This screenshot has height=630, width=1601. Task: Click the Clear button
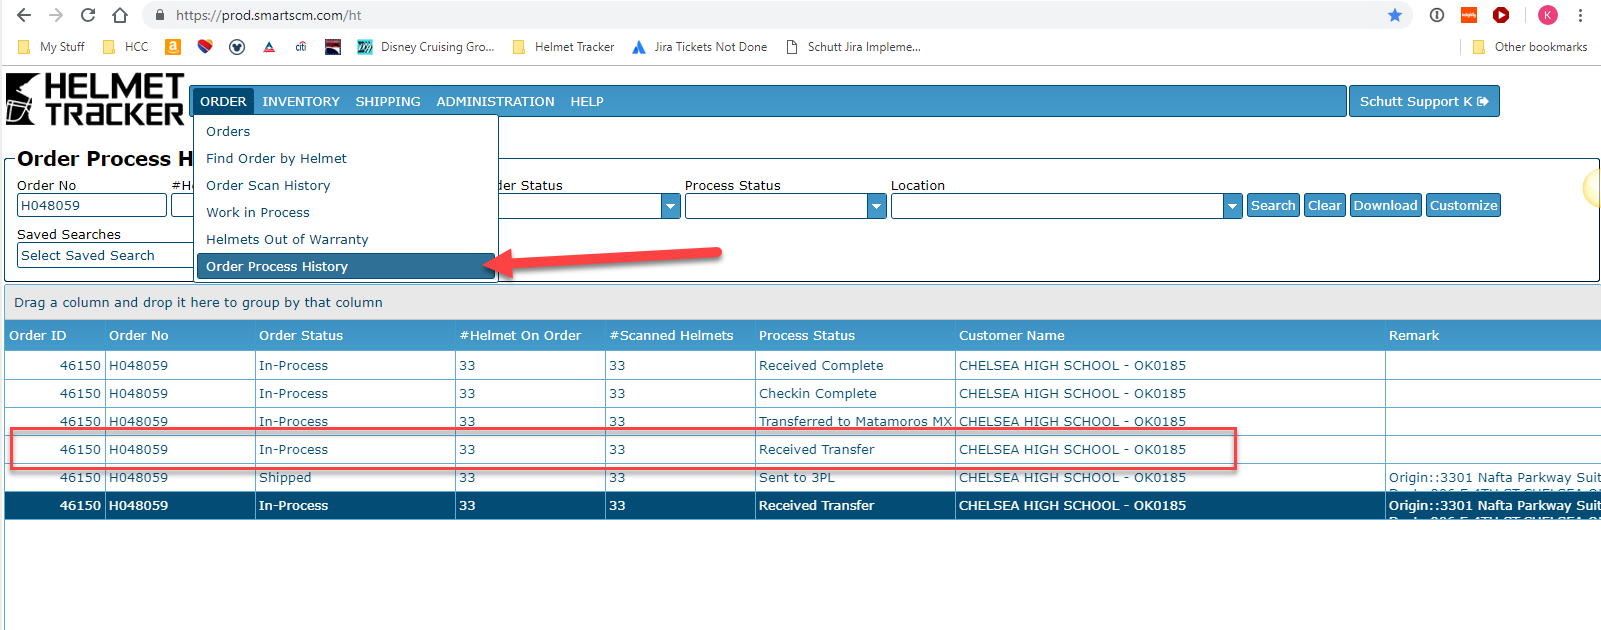[x=1325, y=205]
